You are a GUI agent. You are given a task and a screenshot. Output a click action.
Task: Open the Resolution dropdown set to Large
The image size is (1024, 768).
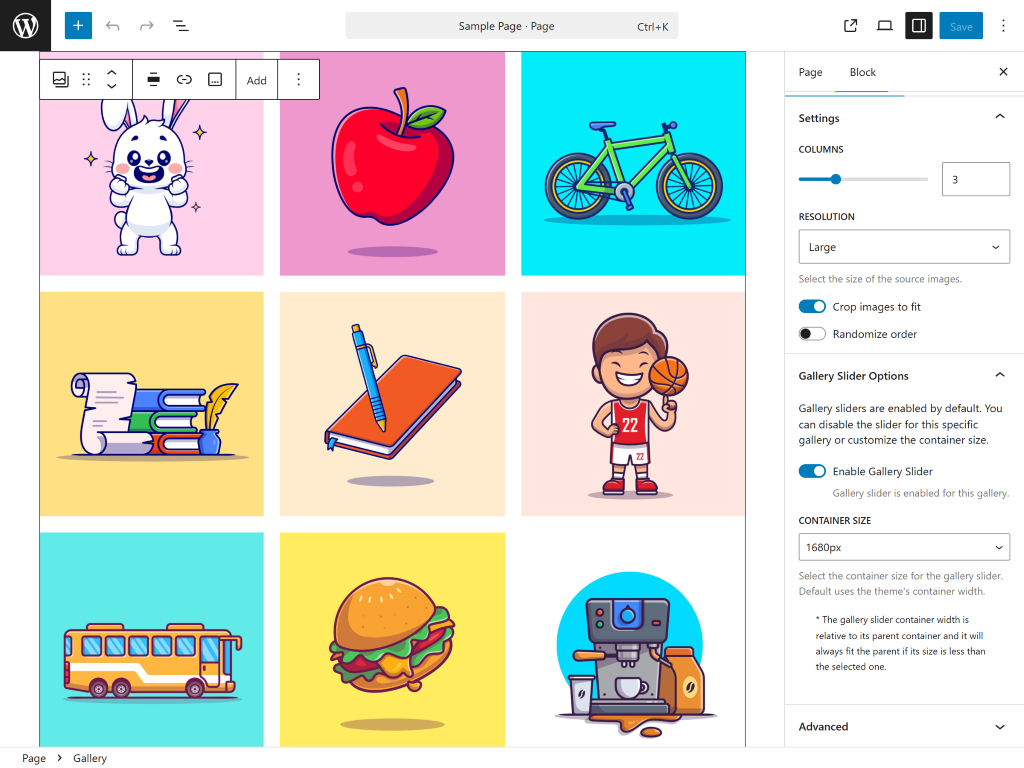903,247
